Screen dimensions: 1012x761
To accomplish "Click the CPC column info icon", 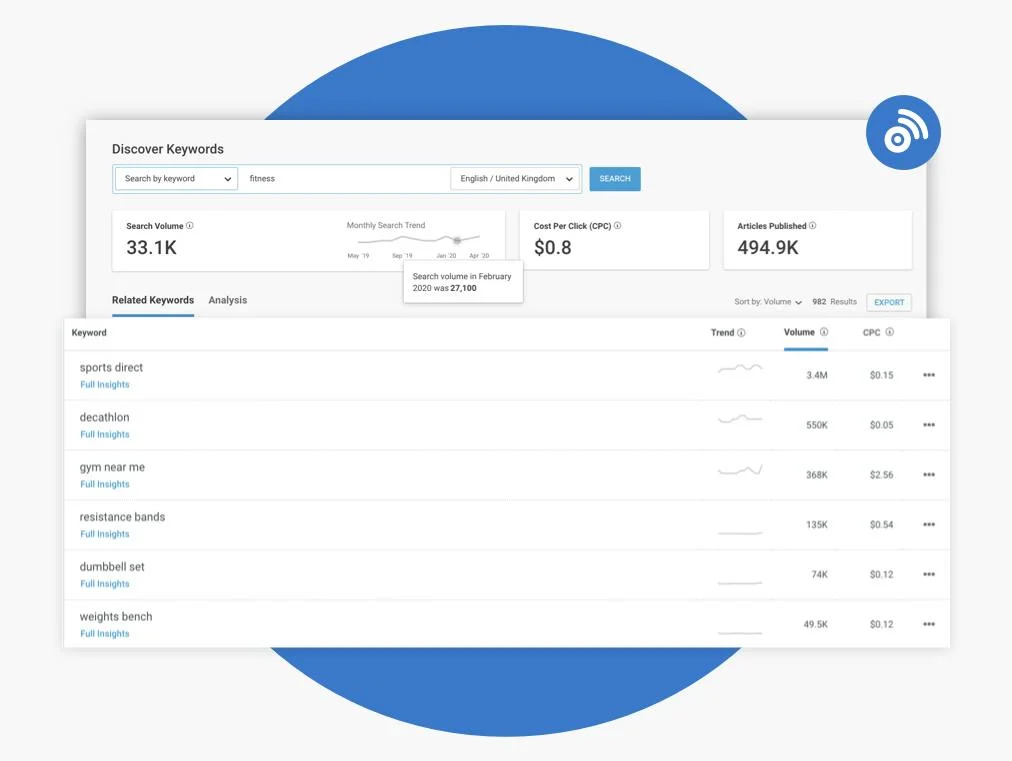I will click(889, 332).
